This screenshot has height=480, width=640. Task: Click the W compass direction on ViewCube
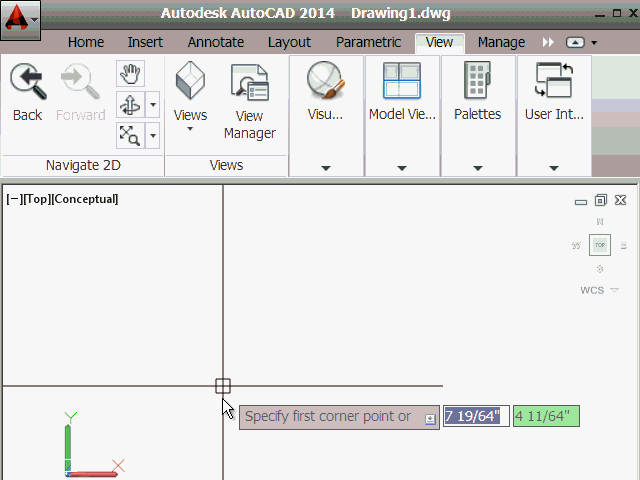click(x=576, y=246)
